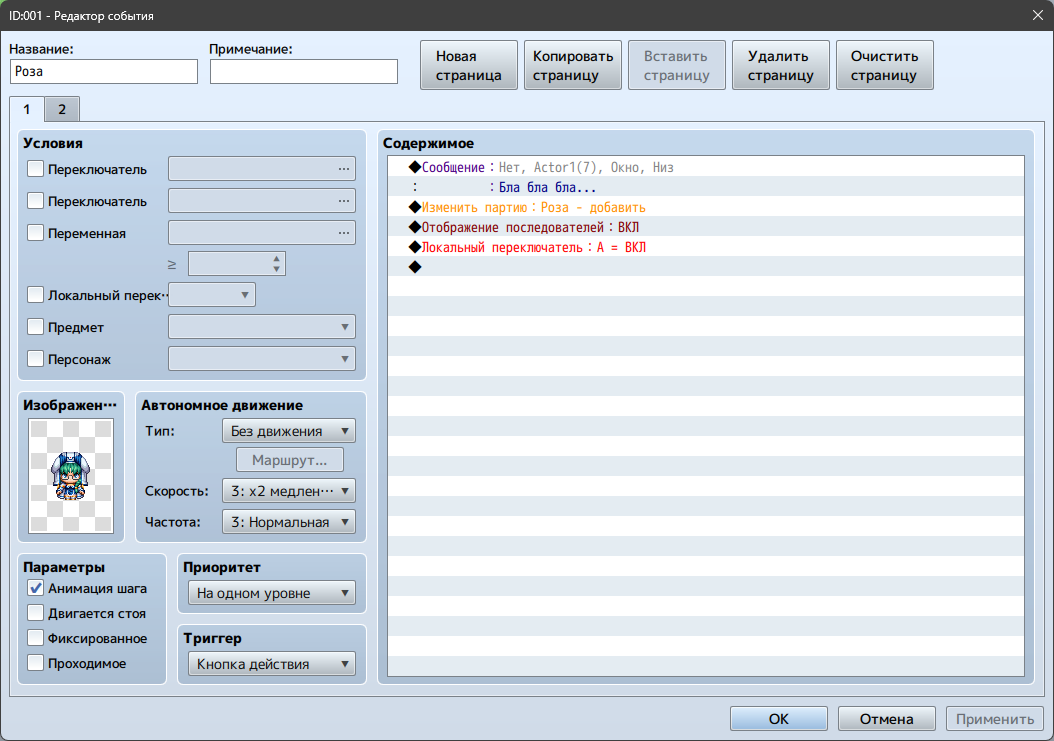
Task: Click the Копировать страницу button
Action: [573, 65]
